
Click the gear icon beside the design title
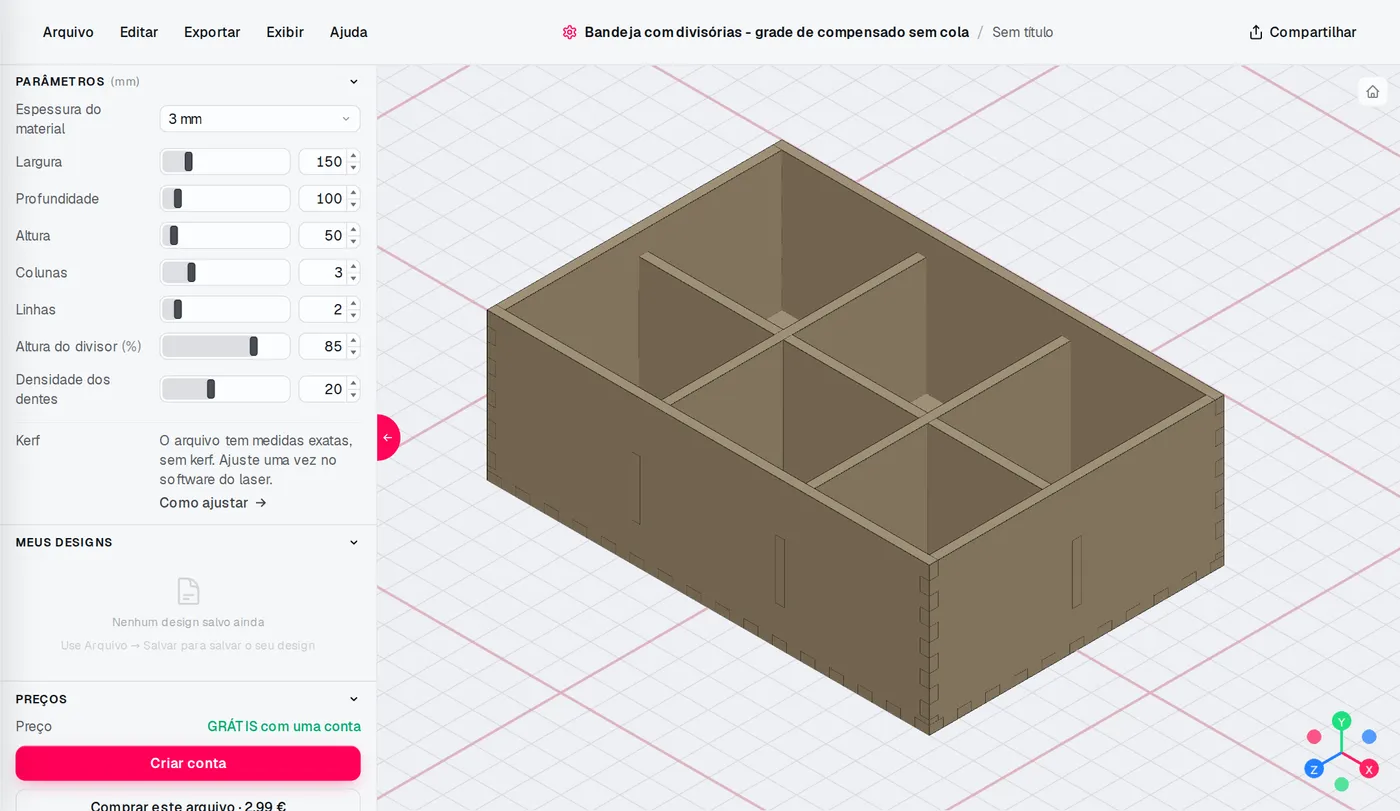(569, 32)
